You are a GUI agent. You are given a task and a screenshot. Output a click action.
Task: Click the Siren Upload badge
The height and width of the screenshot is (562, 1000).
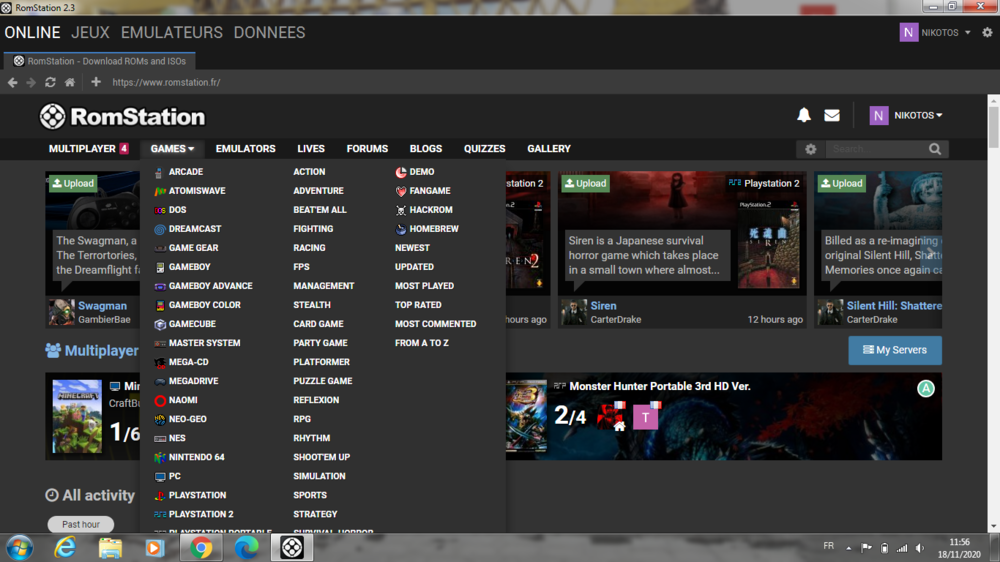585,183
